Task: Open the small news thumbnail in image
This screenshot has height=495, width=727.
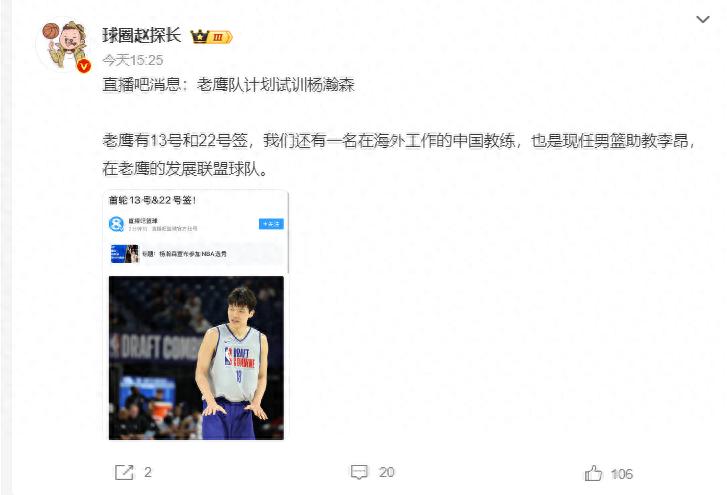Action: [x=124, y=254]
